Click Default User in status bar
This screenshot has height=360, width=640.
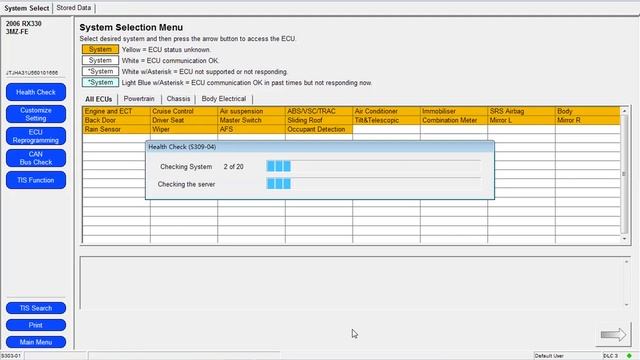point(549,356)
